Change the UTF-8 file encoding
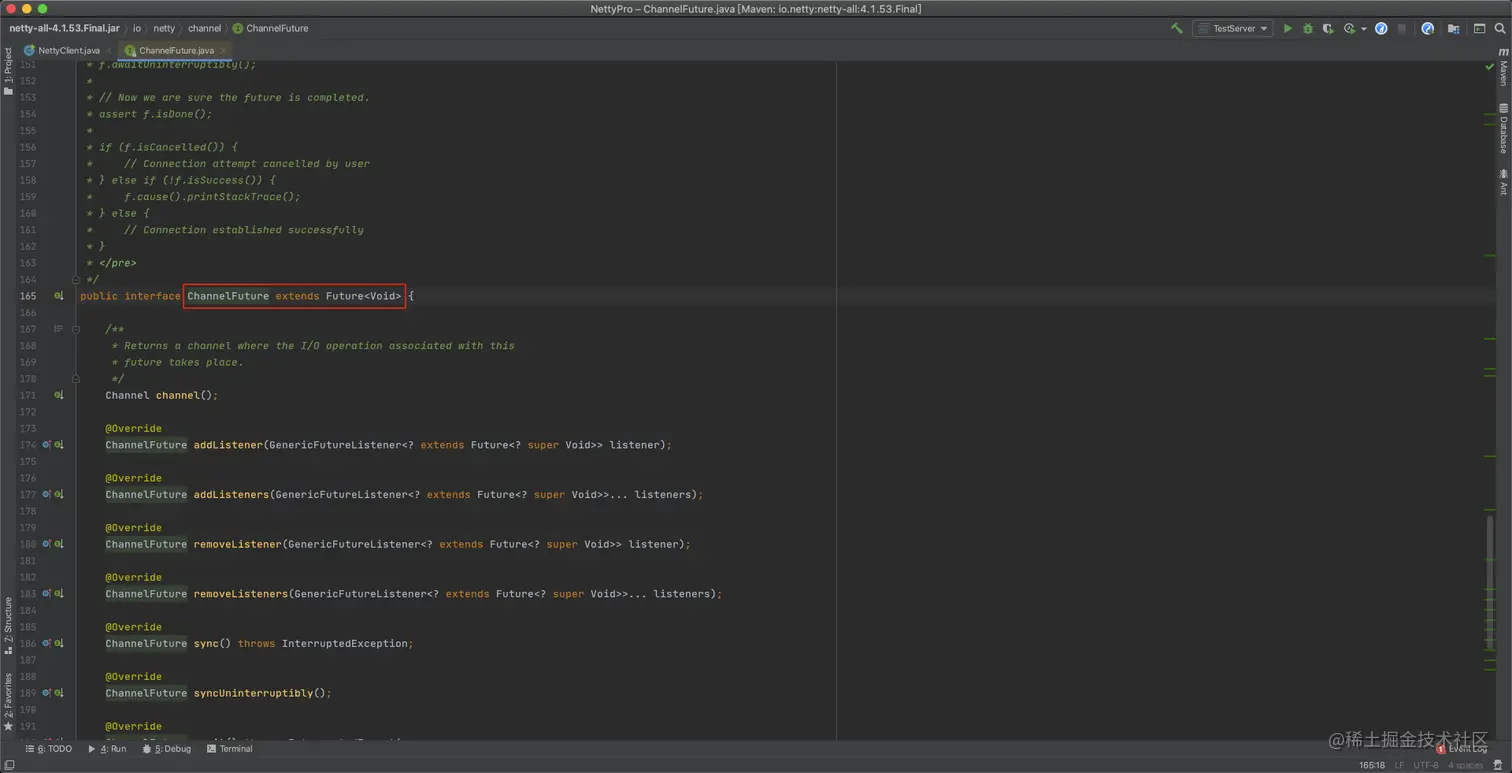1512x773 pixels. (x=1426, y=765)
